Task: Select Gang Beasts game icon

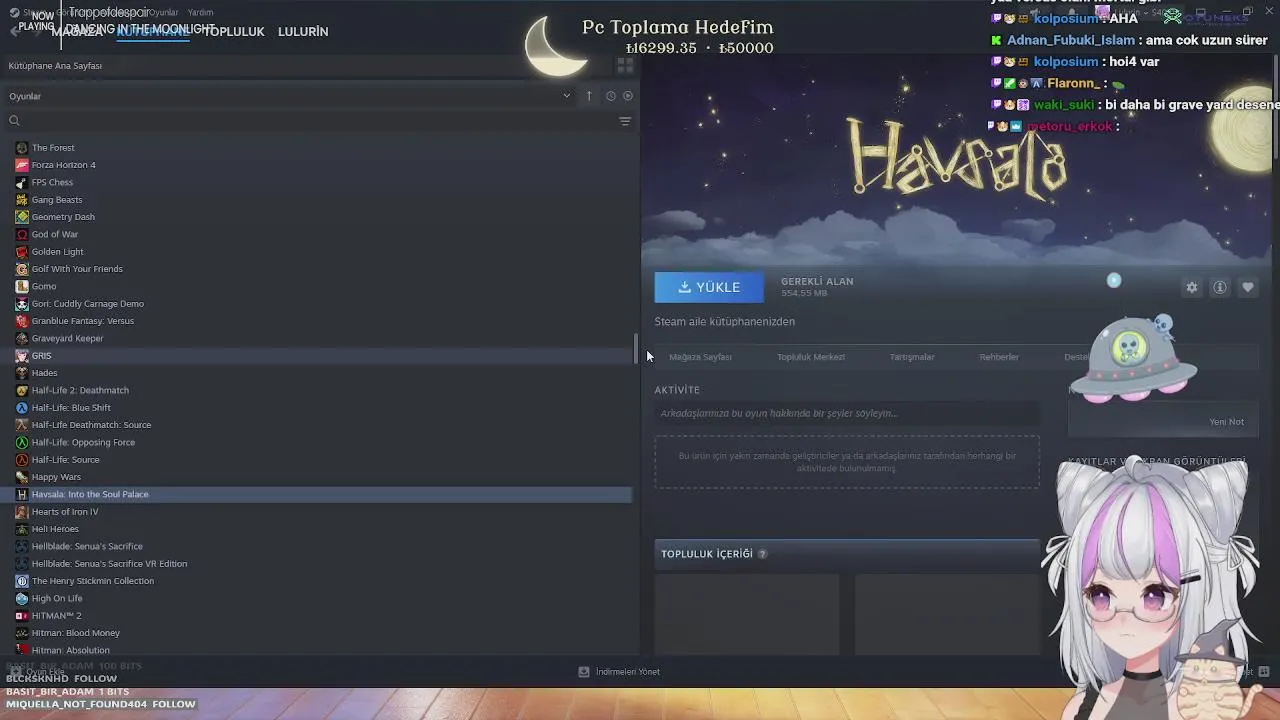Action: [x=21, y=200]
